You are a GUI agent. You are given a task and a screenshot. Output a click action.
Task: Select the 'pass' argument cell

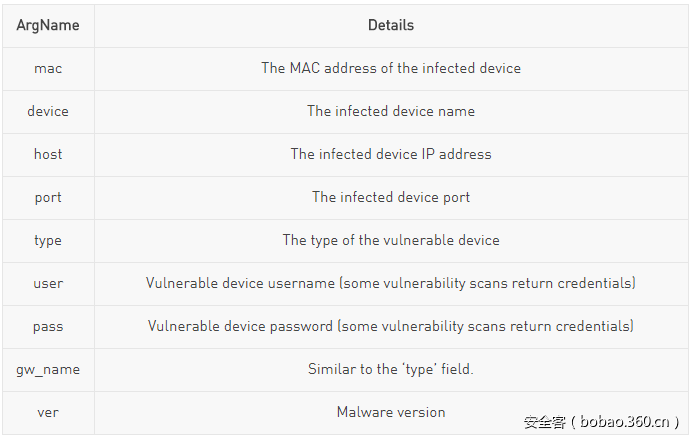click(x=48, y=326)
